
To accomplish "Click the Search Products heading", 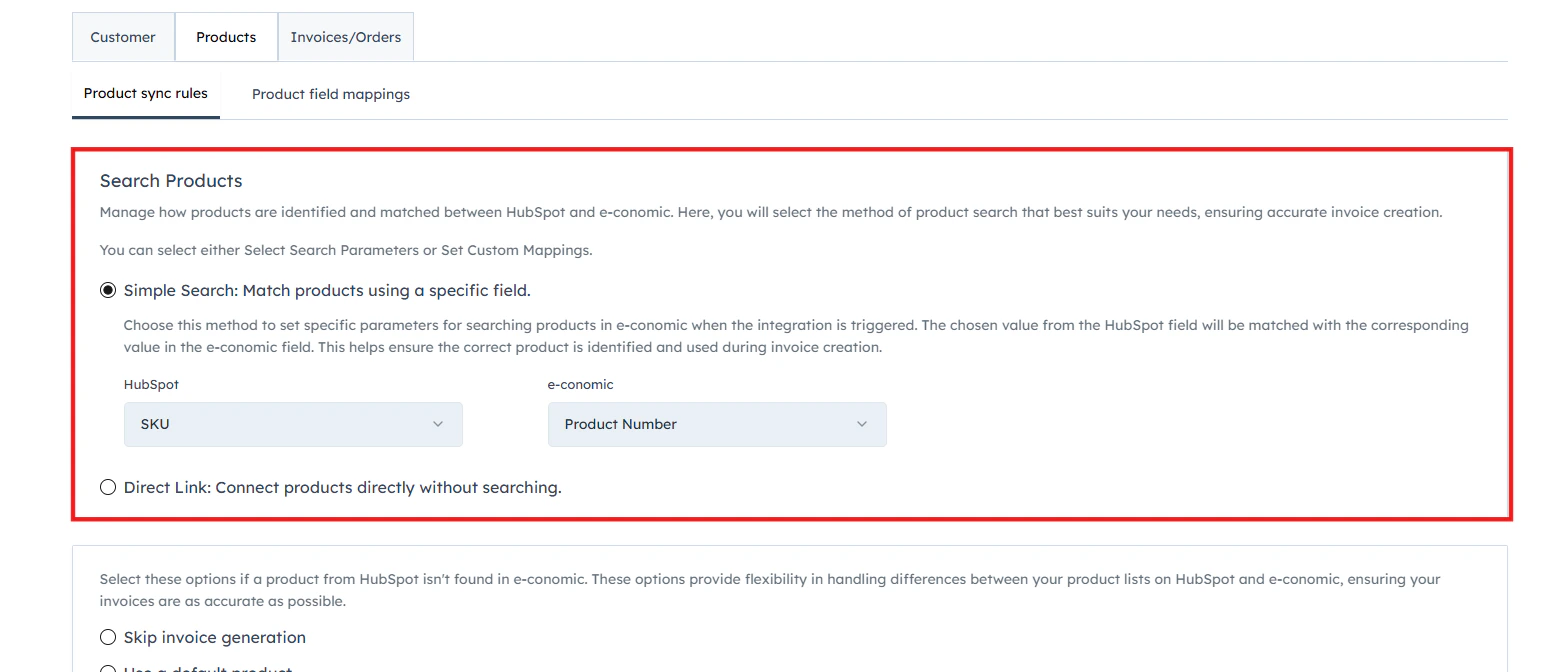I will tap(171, 181).
